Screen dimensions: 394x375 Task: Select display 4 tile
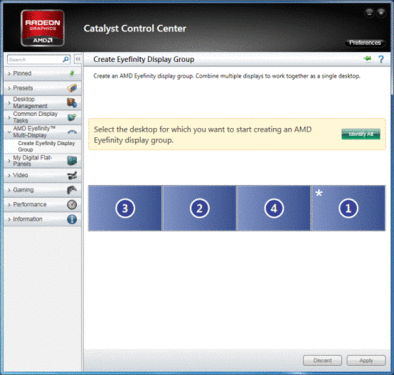coord(274,208)
